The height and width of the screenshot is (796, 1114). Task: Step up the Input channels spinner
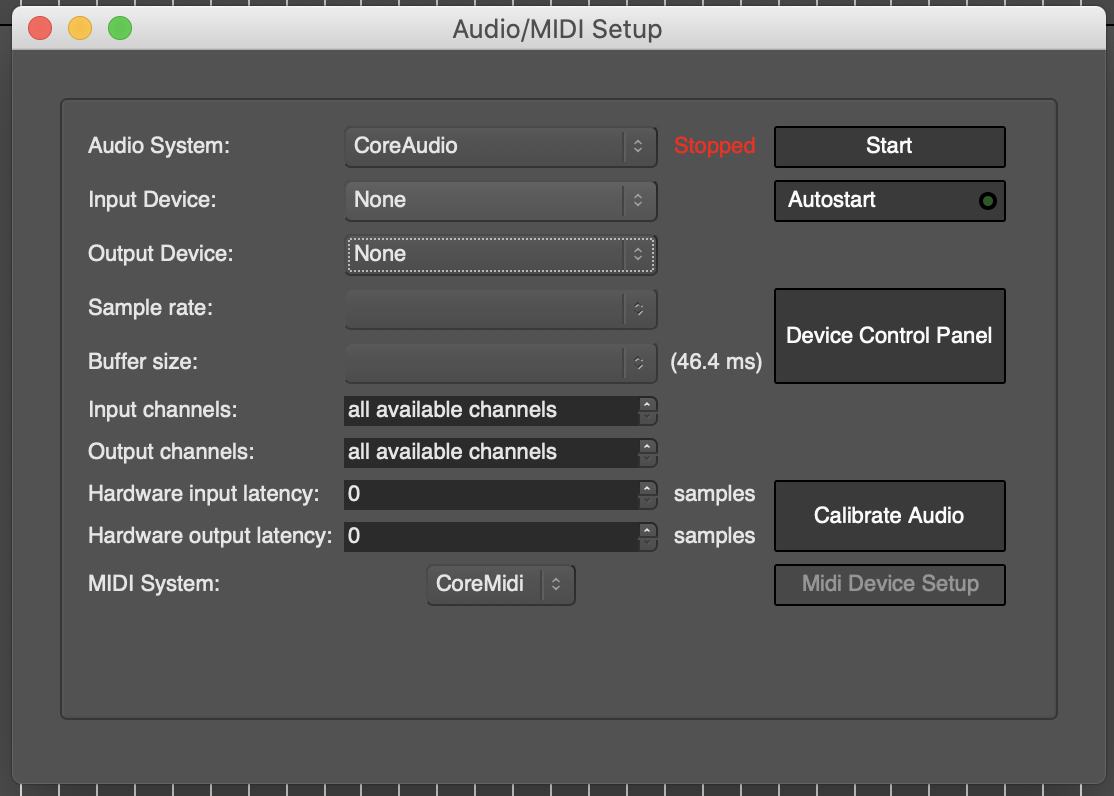pos(648,404)
